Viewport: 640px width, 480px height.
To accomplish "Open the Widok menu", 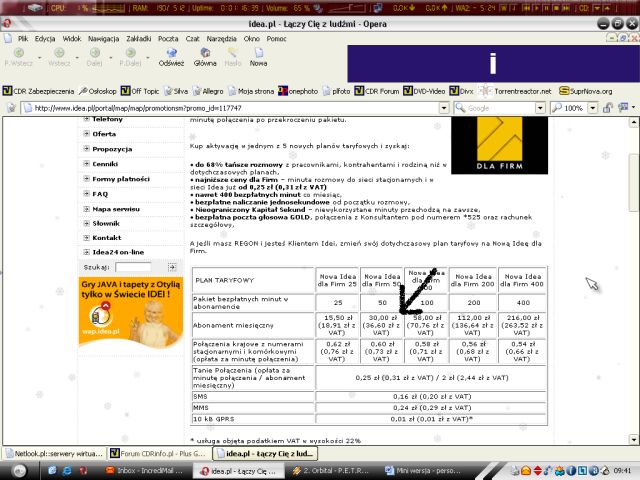I will point(72,39).
